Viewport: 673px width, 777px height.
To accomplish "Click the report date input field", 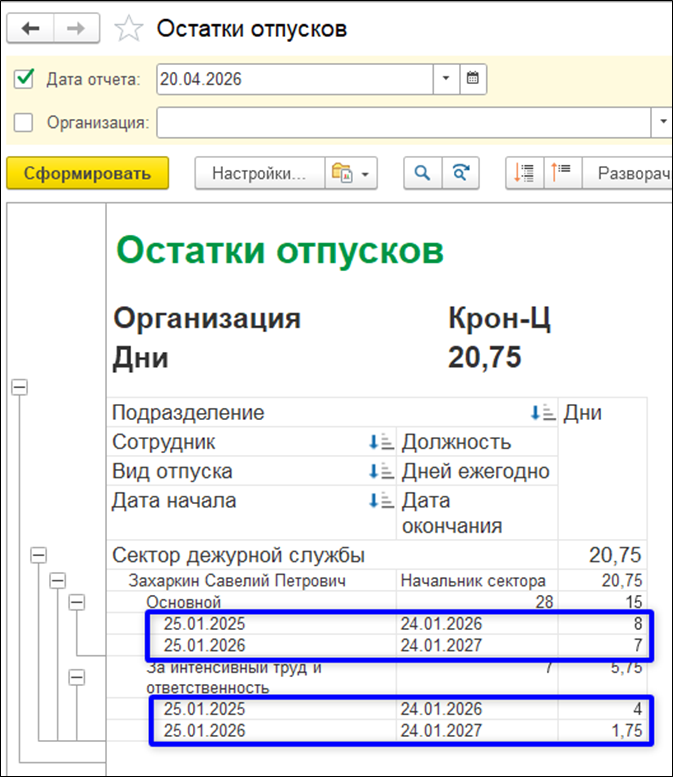I will tap(295, 79).
